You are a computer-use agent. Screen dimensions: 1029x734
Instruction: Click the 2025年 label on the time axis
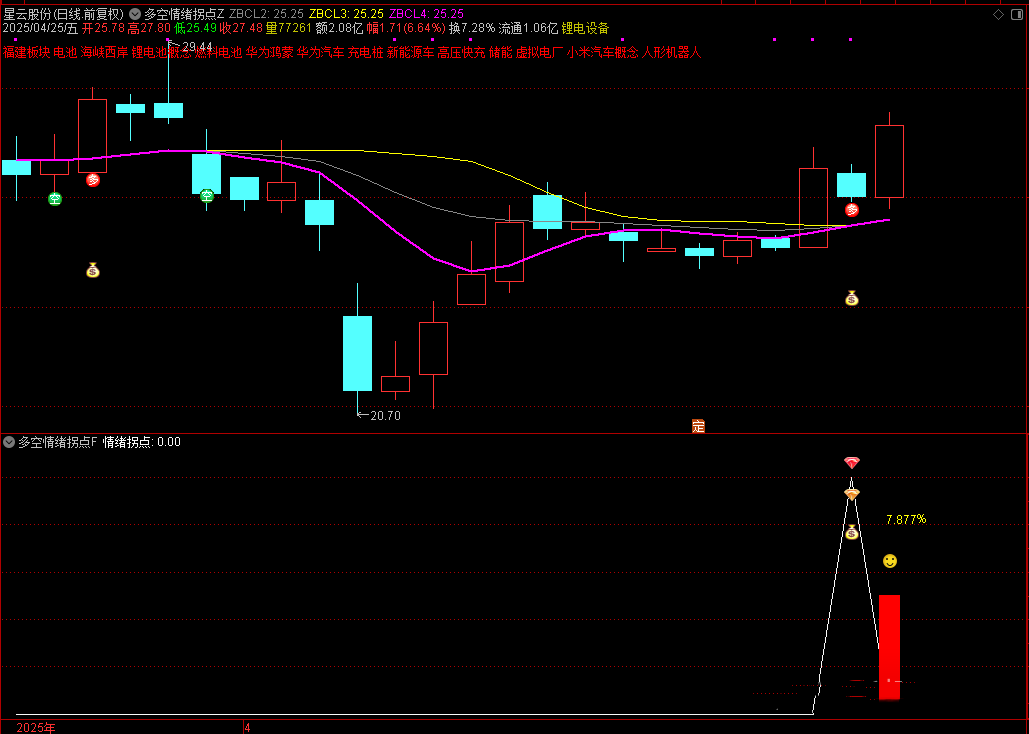pyautogui.click(x=37, y=727)
